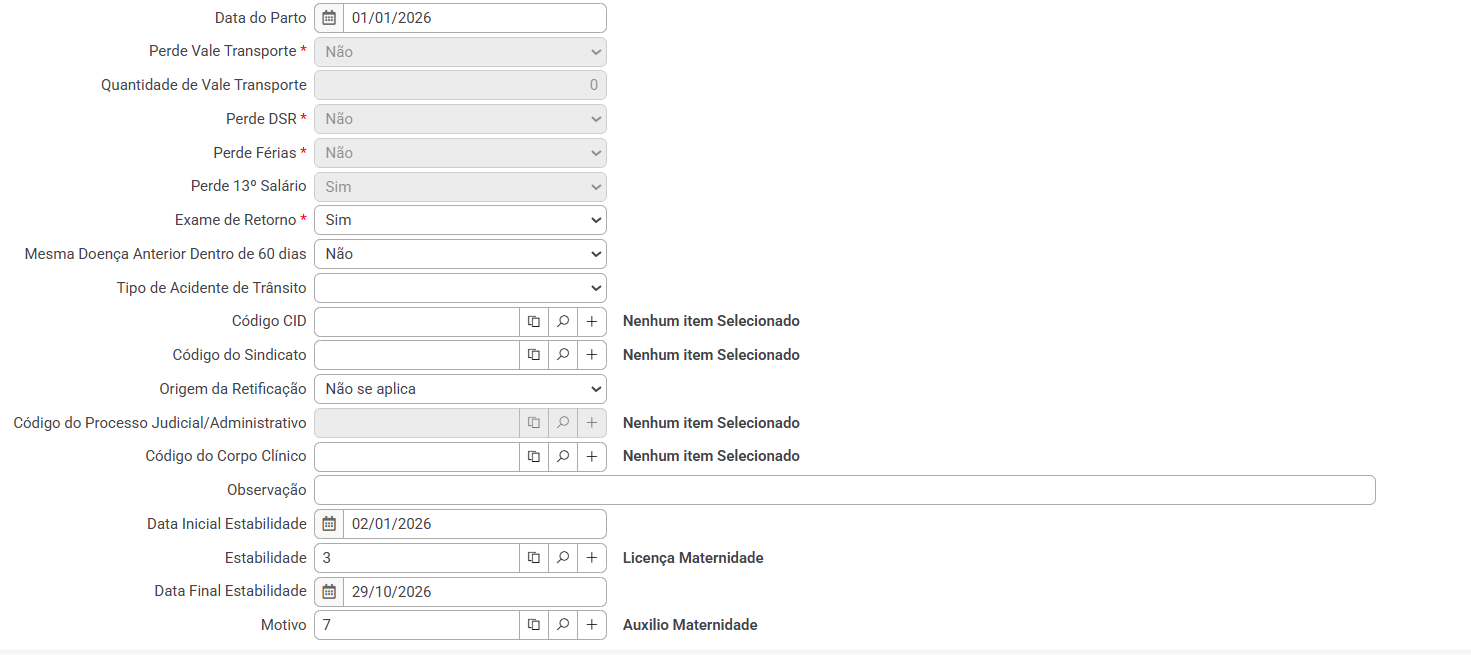The width and height of the screenshot is (1471, 655).
Task: Click plus icon for Código do Sindicato
Action: [592, 355]
